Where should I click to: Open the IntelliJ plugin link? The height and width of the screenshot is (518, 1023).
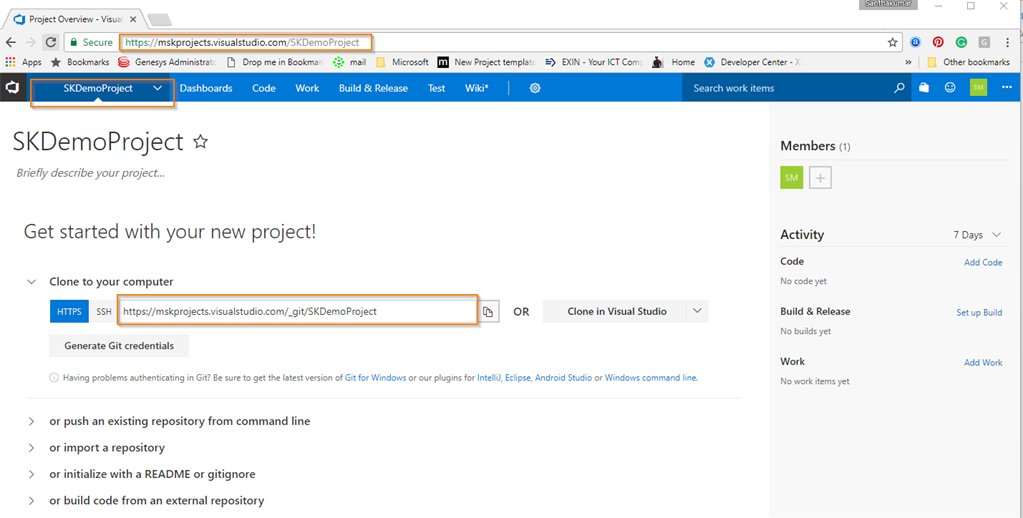[x=489, y=378]
